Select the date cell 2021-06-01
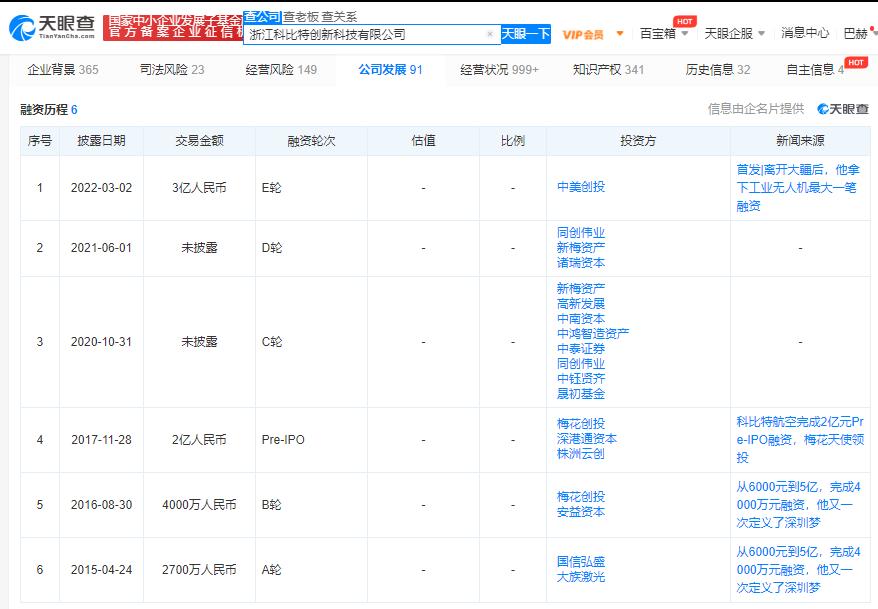The width and height of the screenshot is (878, 609). pyautogui.click(x=101, y=247)
